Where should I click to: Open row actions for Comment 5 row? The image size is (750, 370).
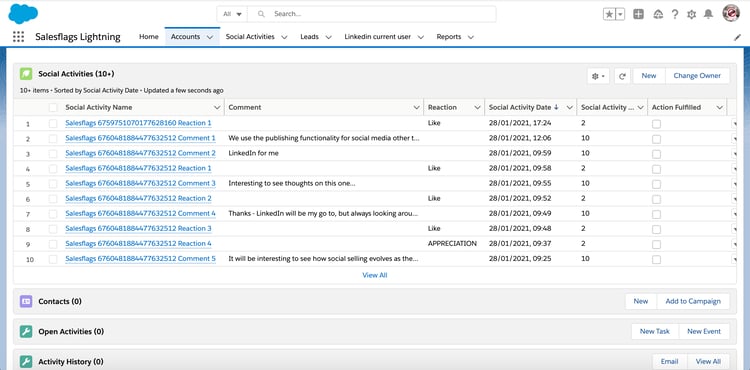click(x=734, y=259)
